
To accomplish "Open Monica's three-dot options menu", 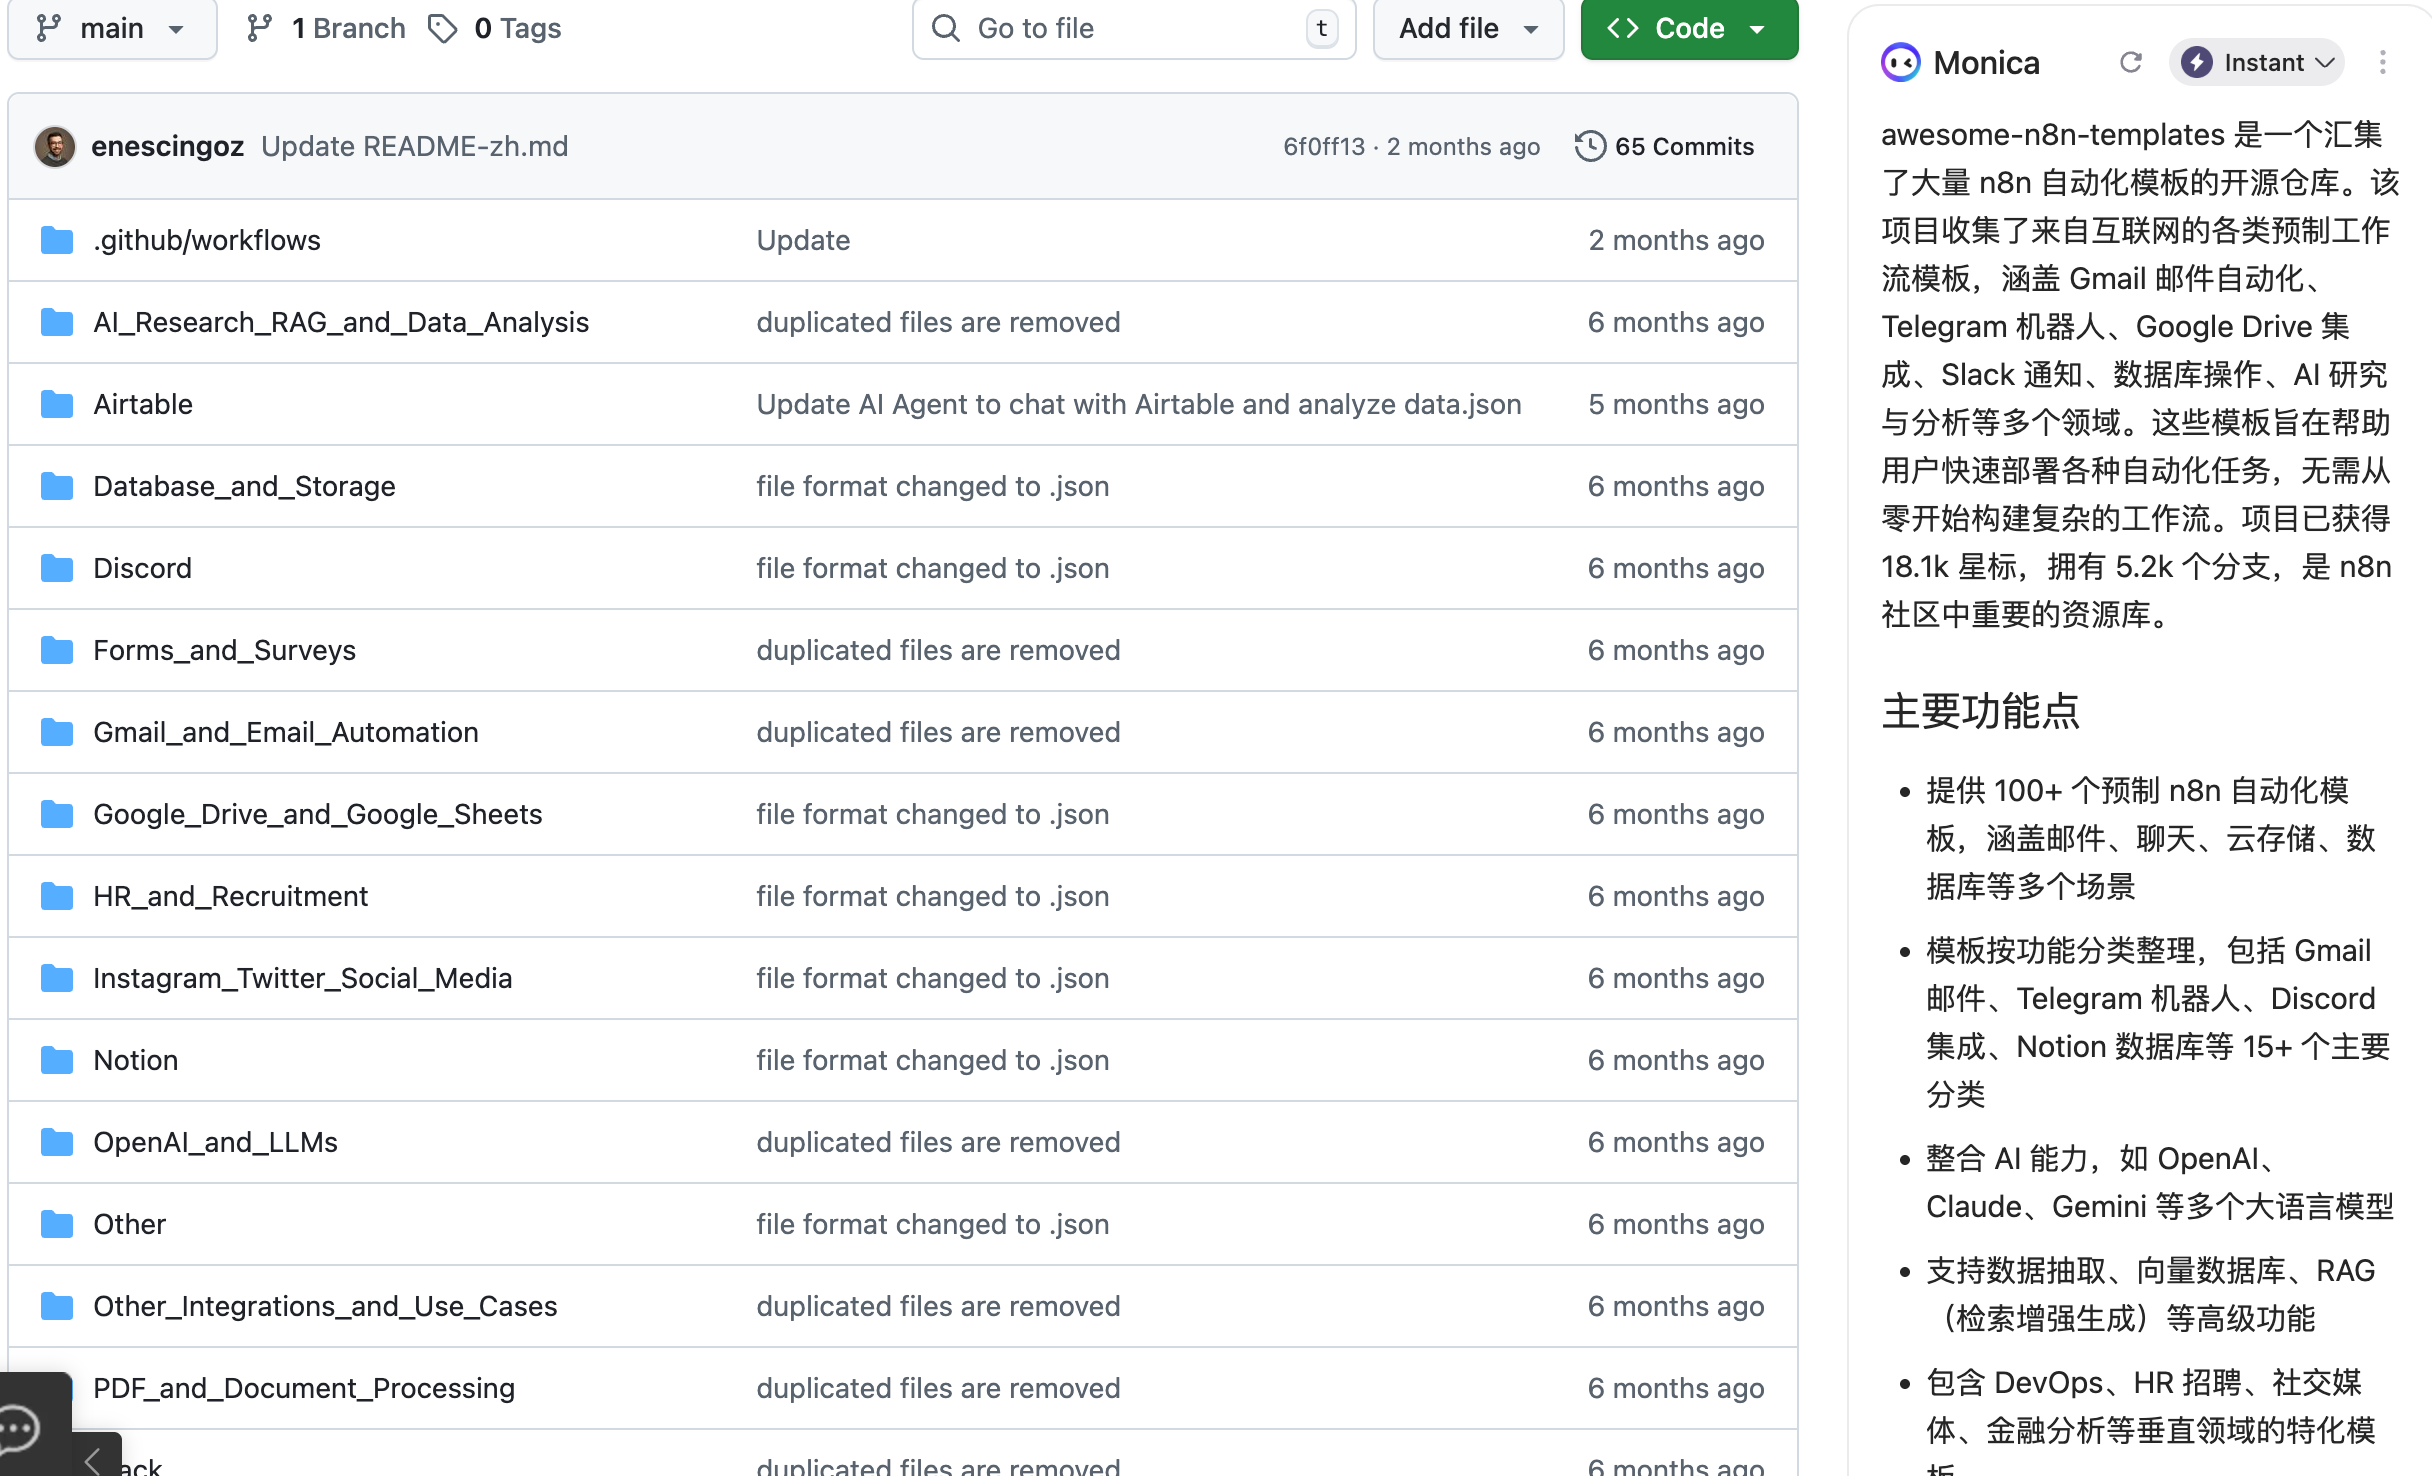I will pos(2382,63).
